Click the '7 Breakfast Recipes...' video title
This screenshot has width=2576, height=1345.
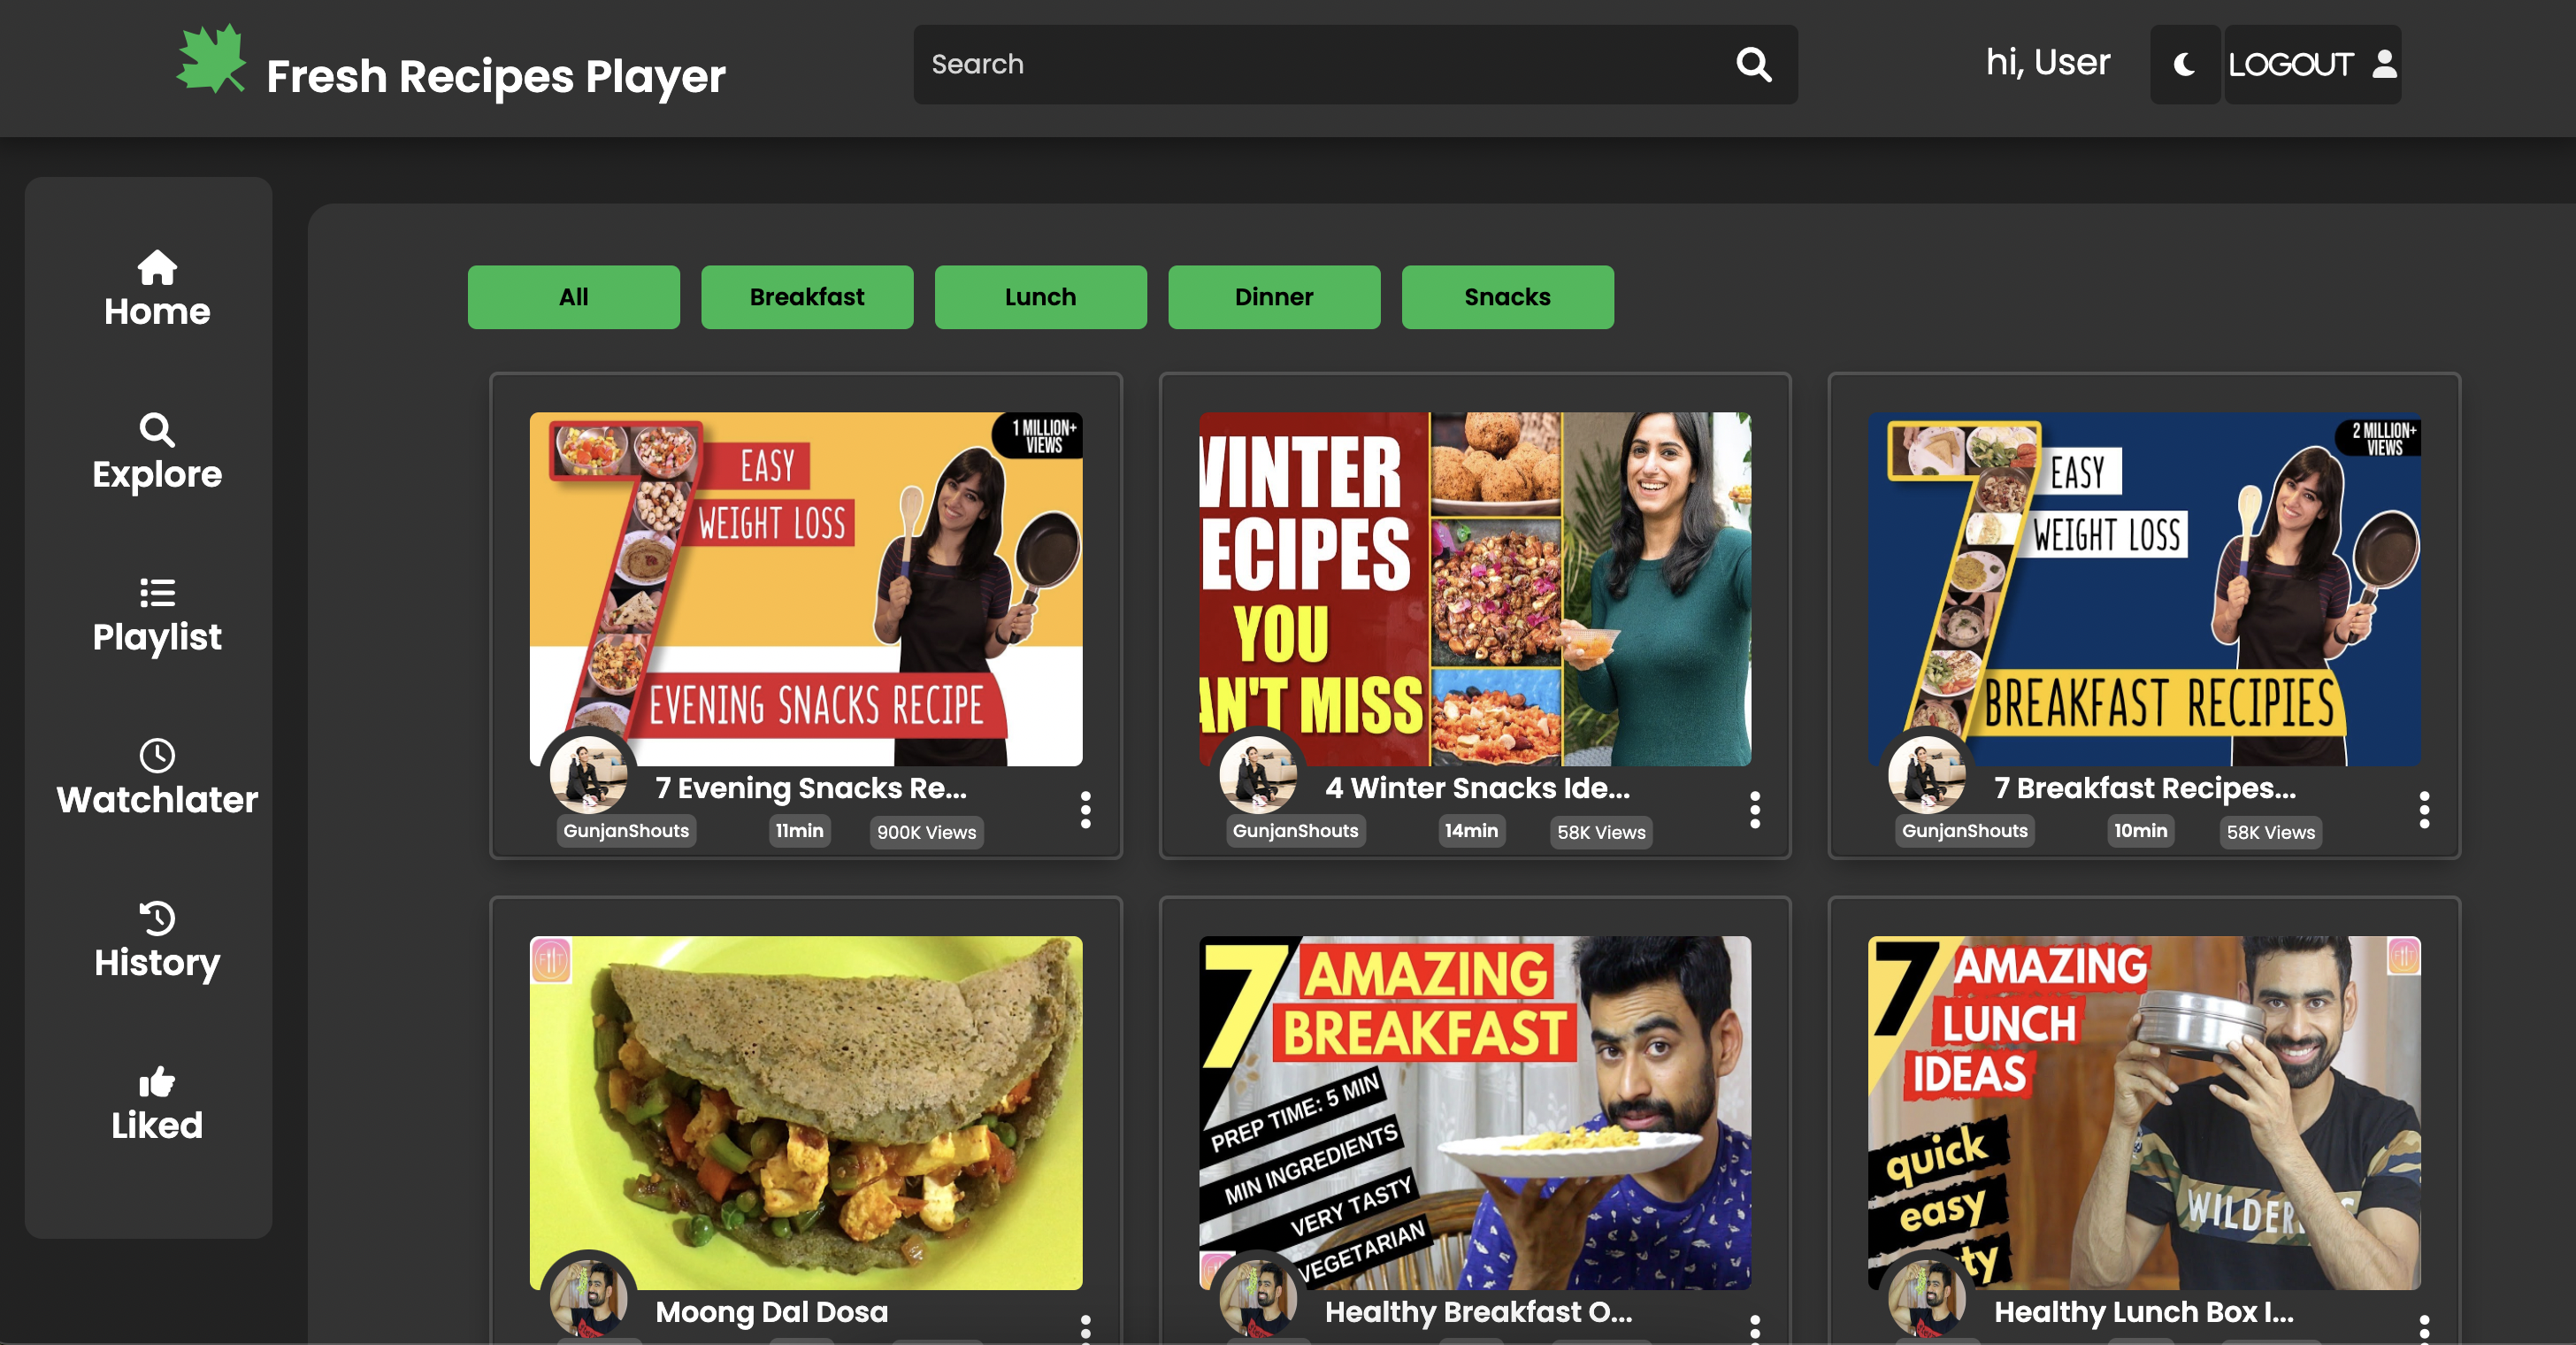coord(2145,788)
